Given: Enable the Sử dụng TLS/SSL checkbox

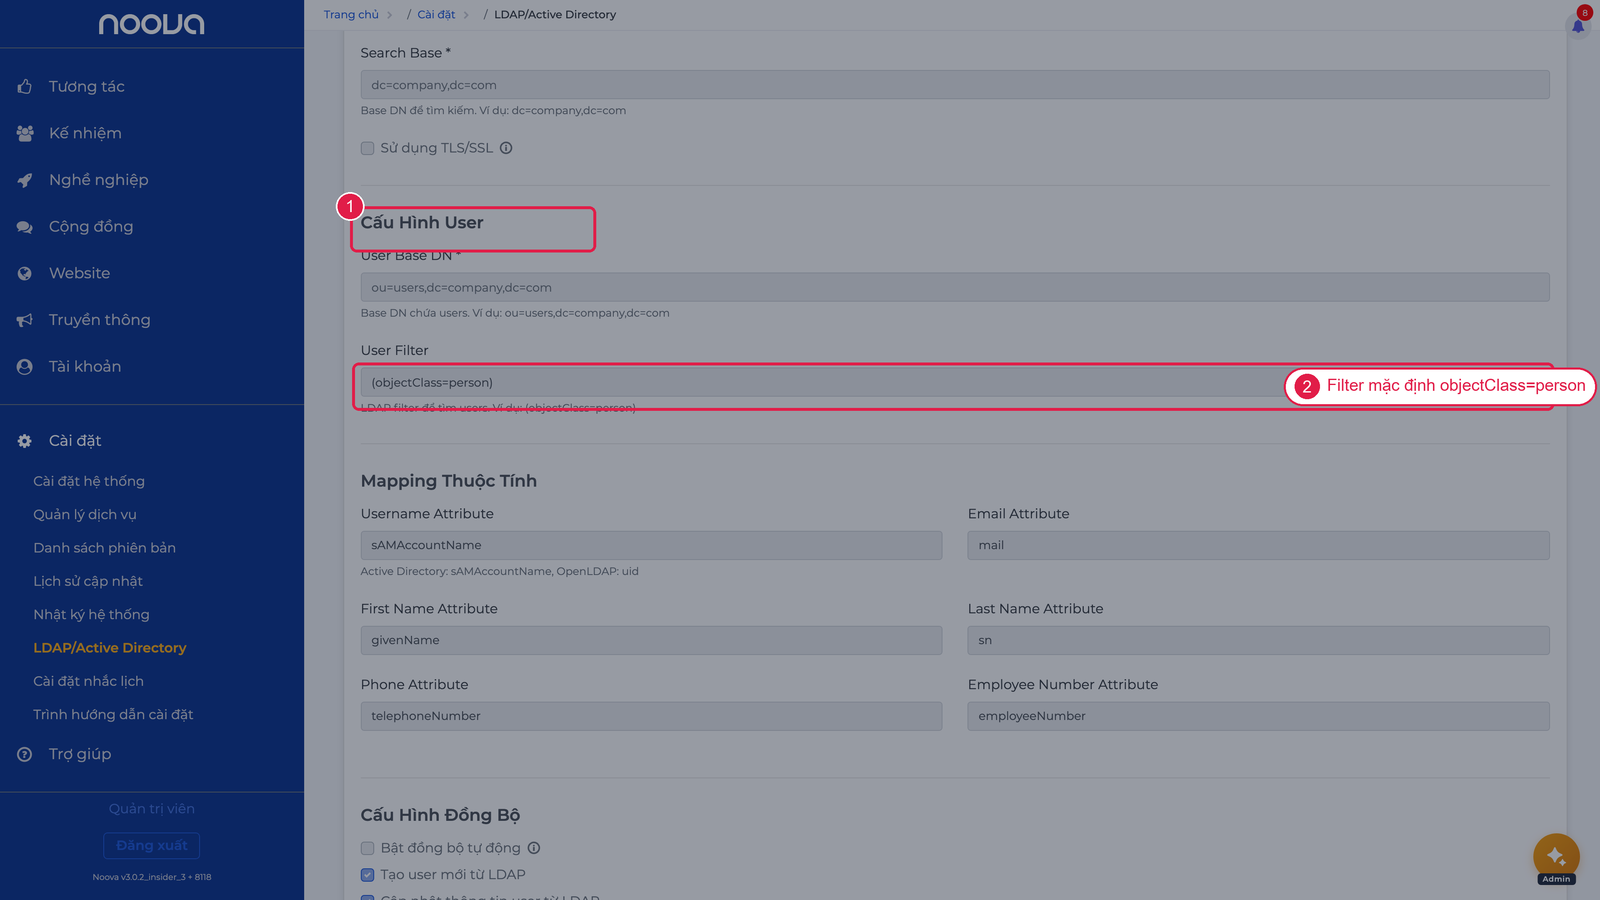Looking at the screenshot, I should coord(367,148).
